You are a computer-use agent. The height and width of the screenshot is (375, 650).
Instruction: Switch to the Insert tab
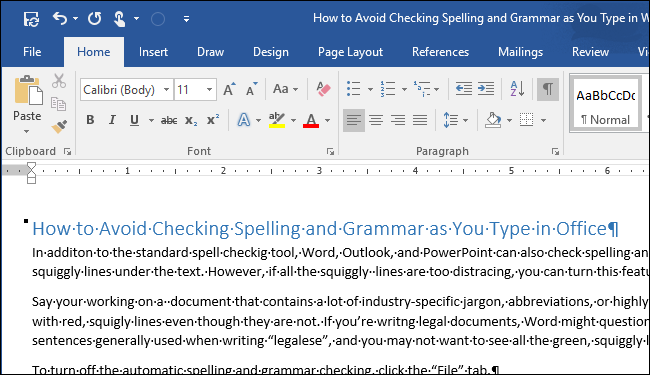pos(153,52)
